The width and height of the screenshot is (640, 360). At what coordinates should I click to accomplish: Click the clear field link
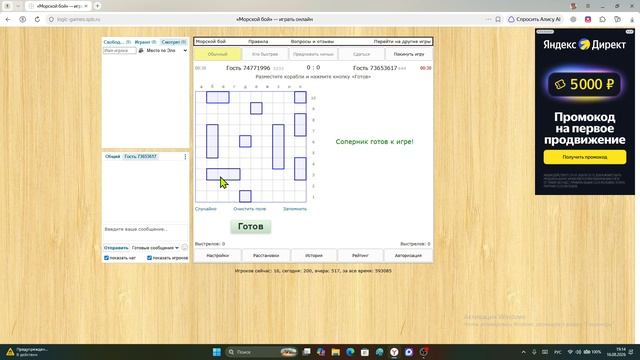pyautogui.click(x=249, y=209)
